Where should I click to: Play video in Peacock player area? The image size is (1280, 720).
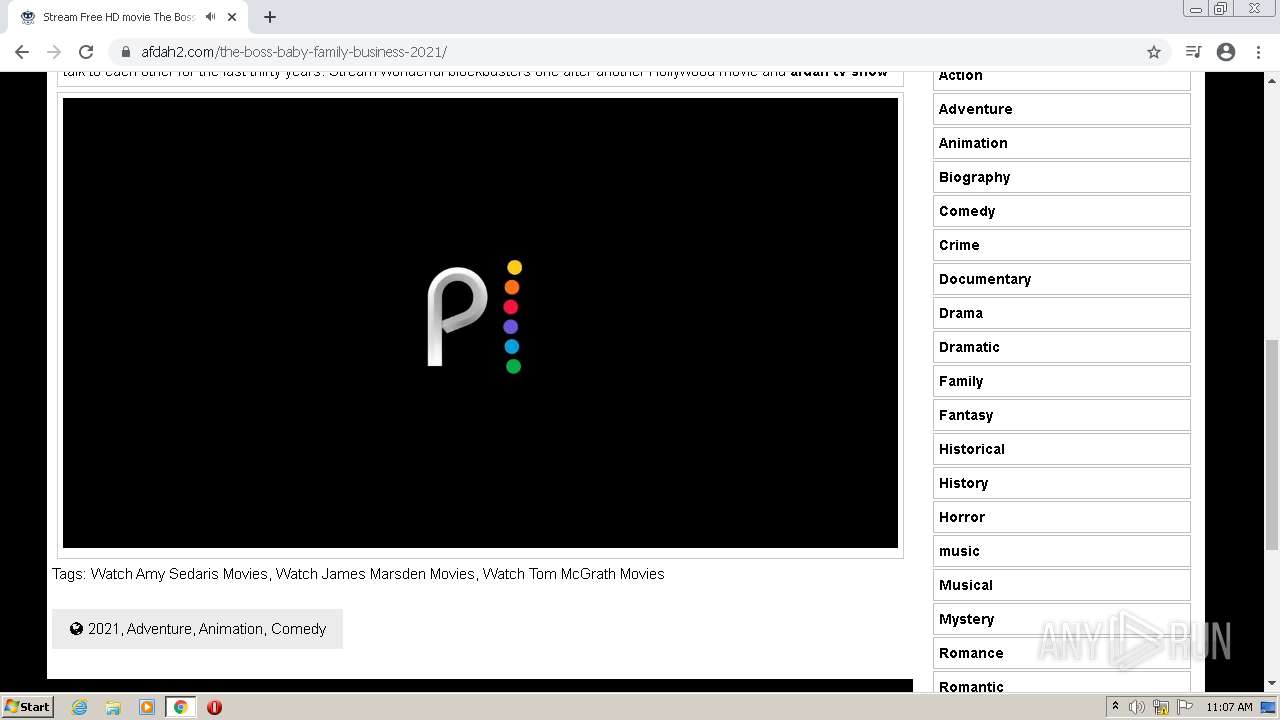point(480,322)
